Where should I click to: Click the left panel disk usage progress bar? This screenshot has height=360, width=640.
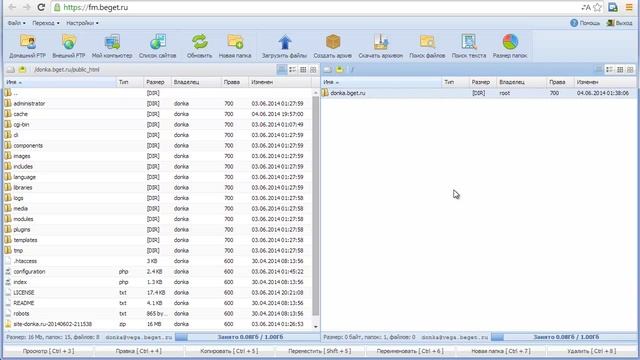click(x=247, y=337)
